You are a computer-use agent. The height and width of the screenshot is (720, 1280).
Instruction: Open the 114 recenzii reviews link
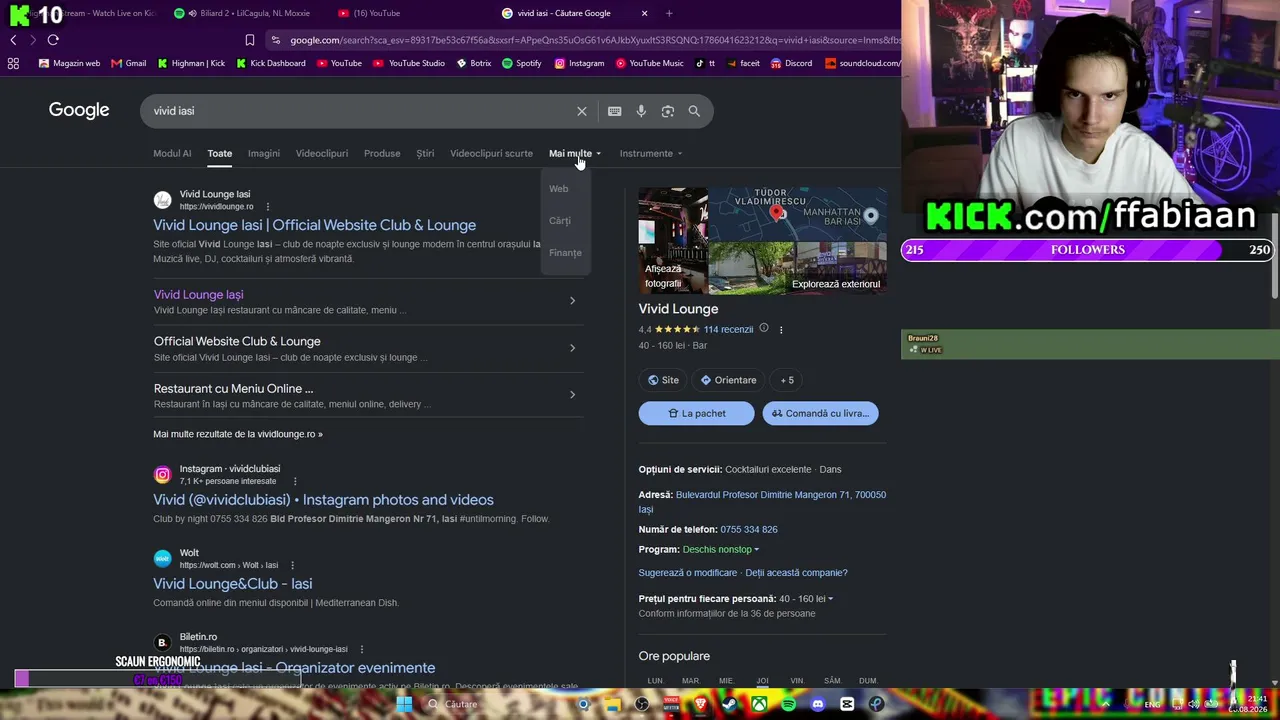728,329
